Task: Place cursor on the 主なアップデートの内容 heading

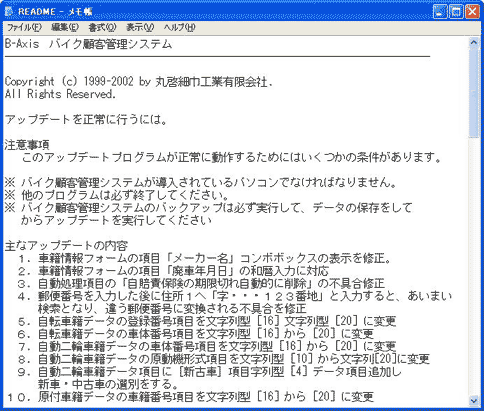Action: pos(66,246)
